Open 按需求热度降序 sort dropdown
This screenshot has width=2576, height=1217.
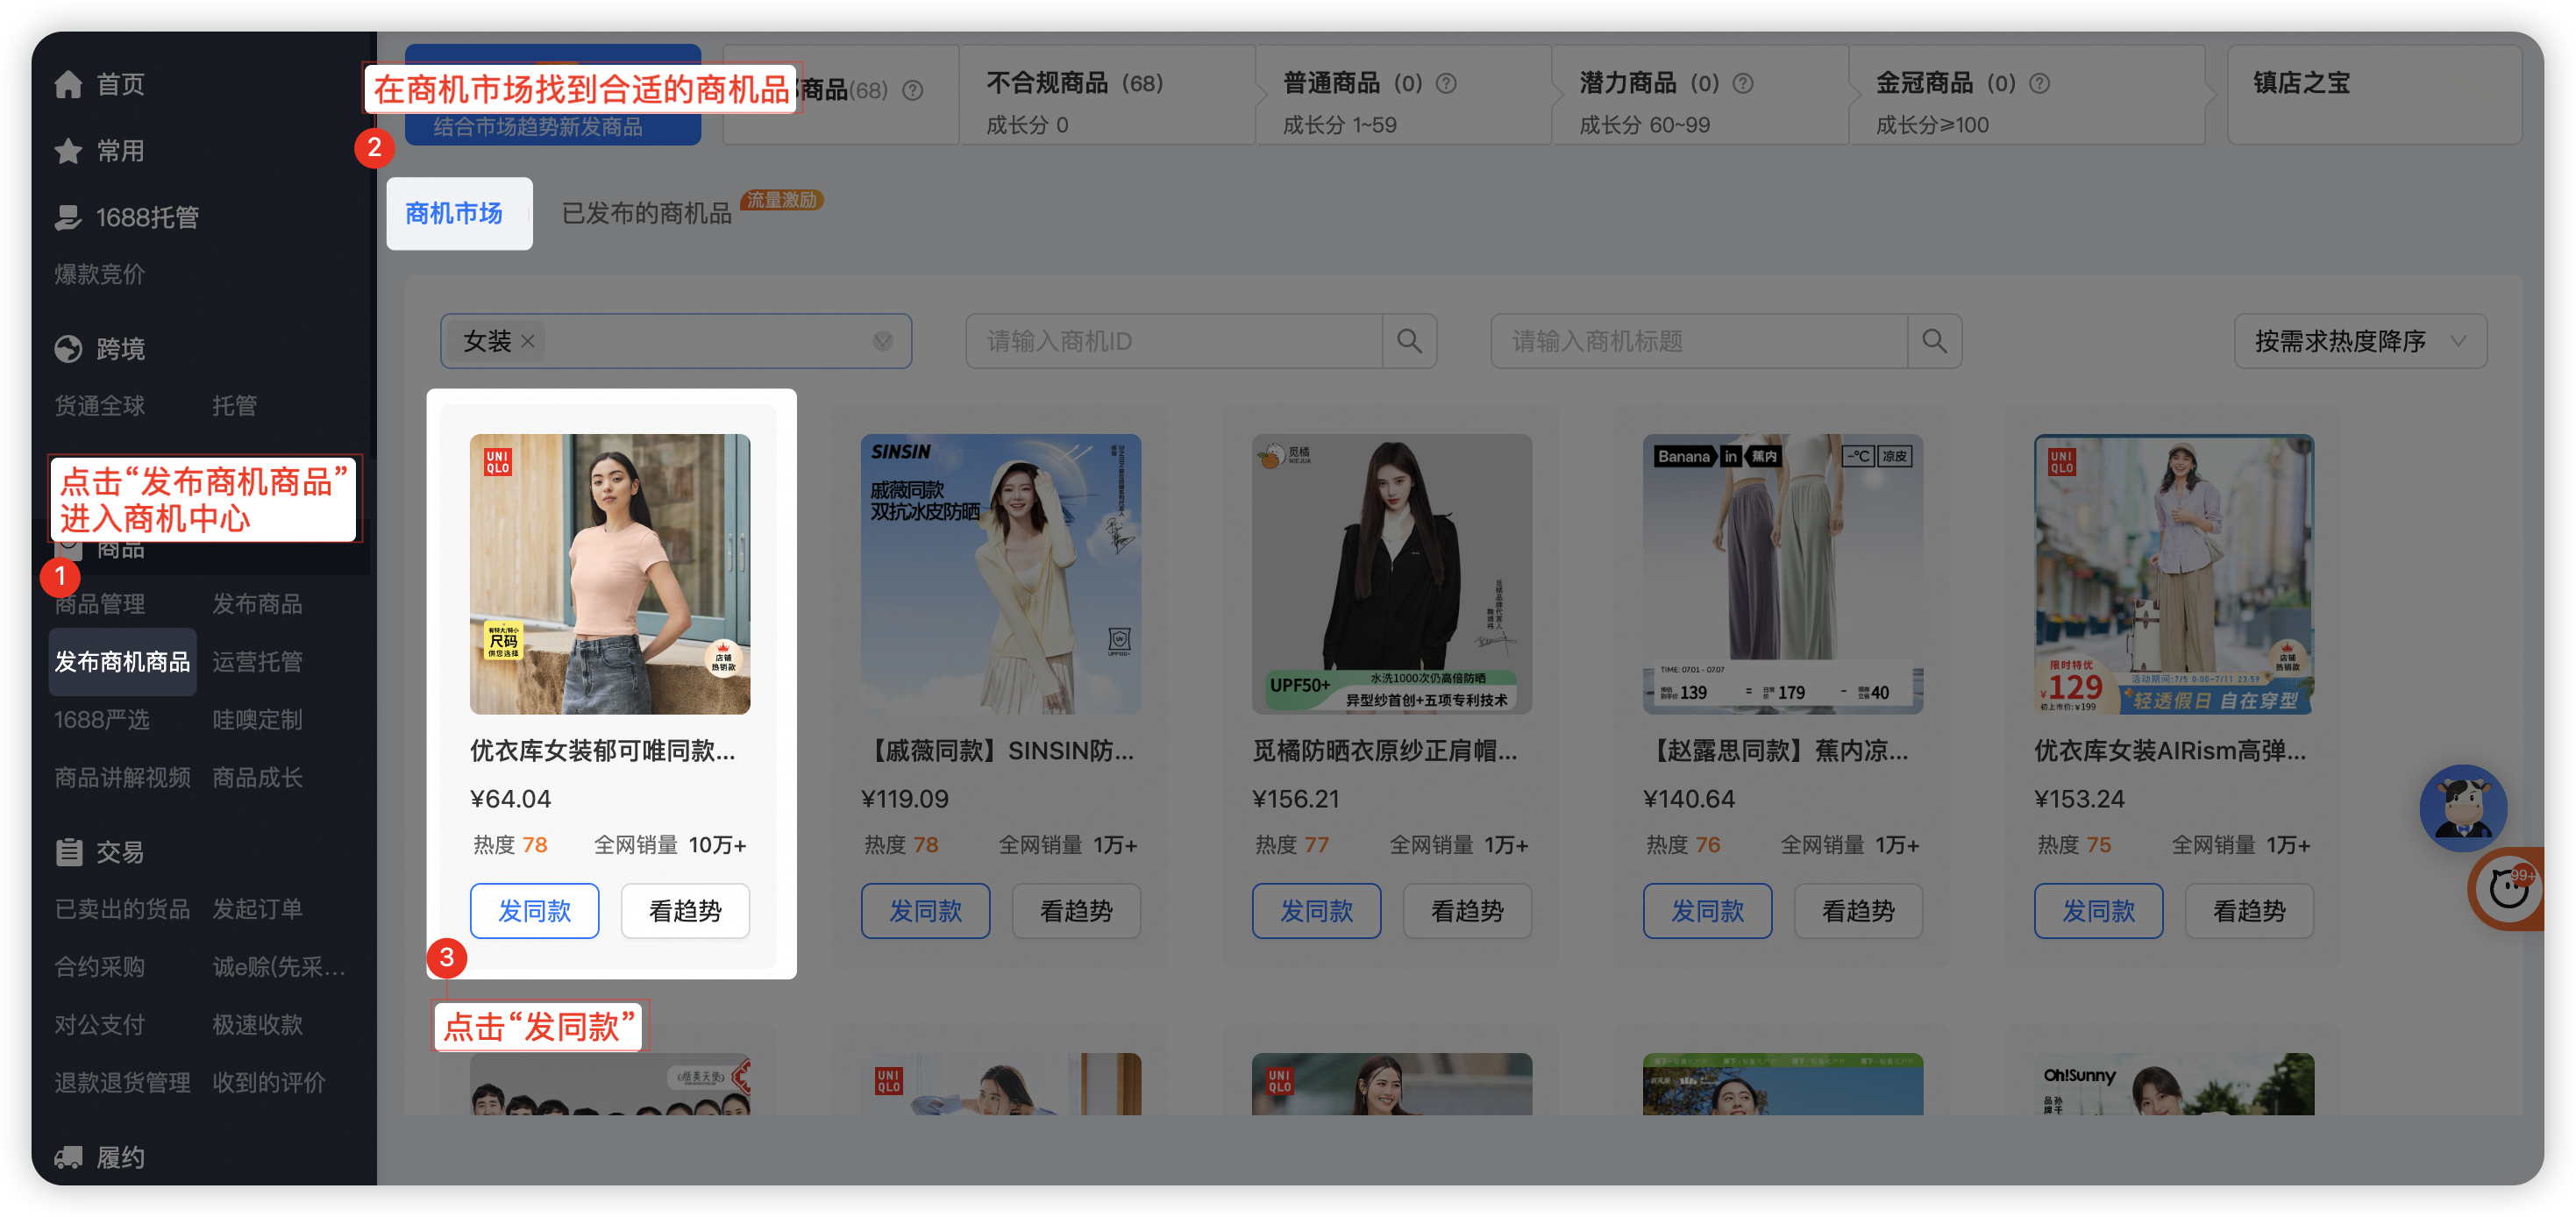2359,341
